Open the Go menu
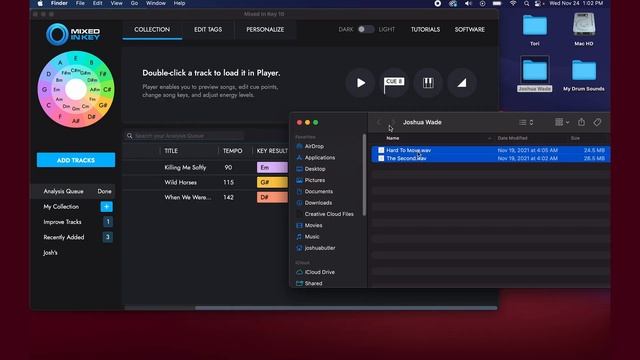This screenshot has width=640, height=360. (134, 3)
